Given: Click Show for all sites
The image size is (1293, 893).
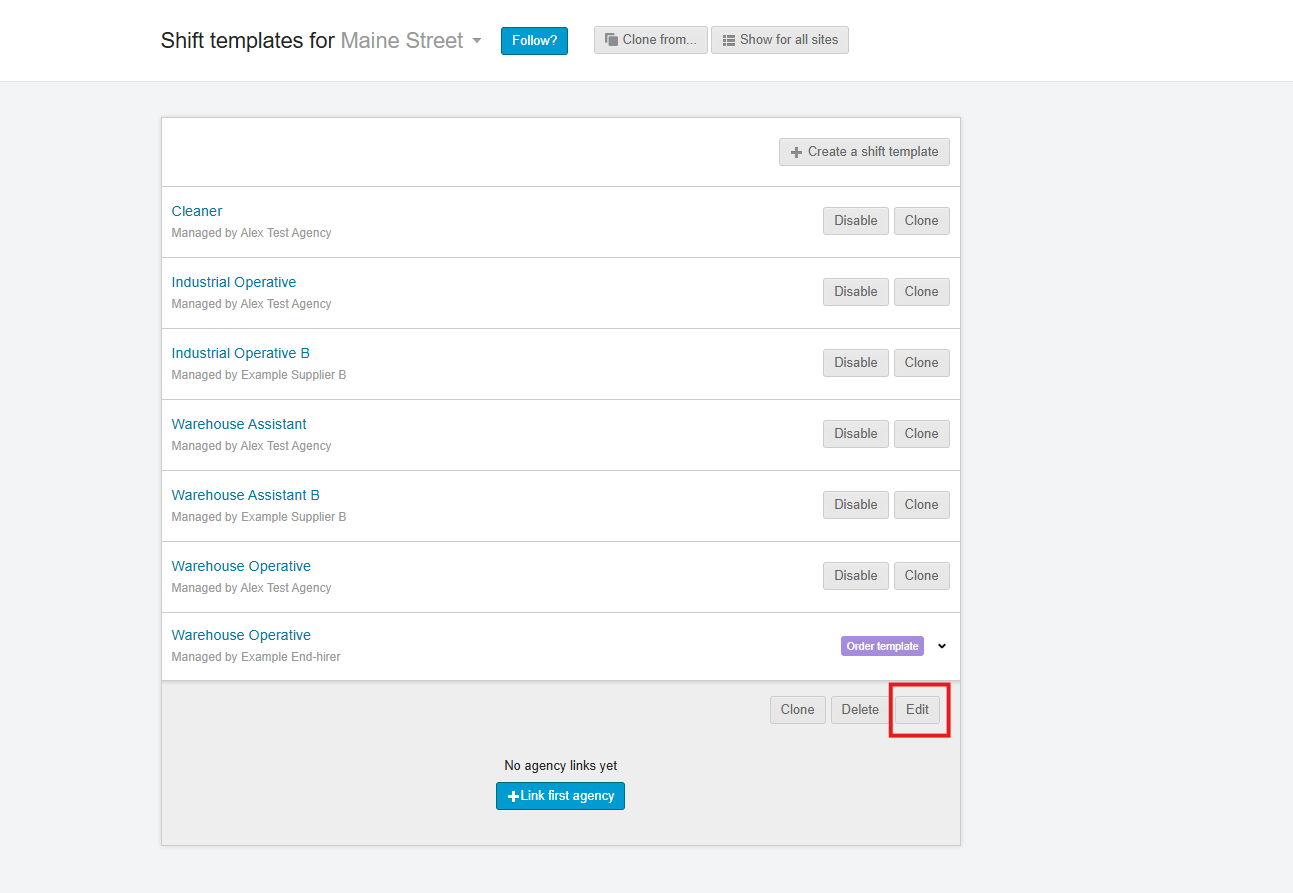Looking at the screenshot, I should coord(779,40).
